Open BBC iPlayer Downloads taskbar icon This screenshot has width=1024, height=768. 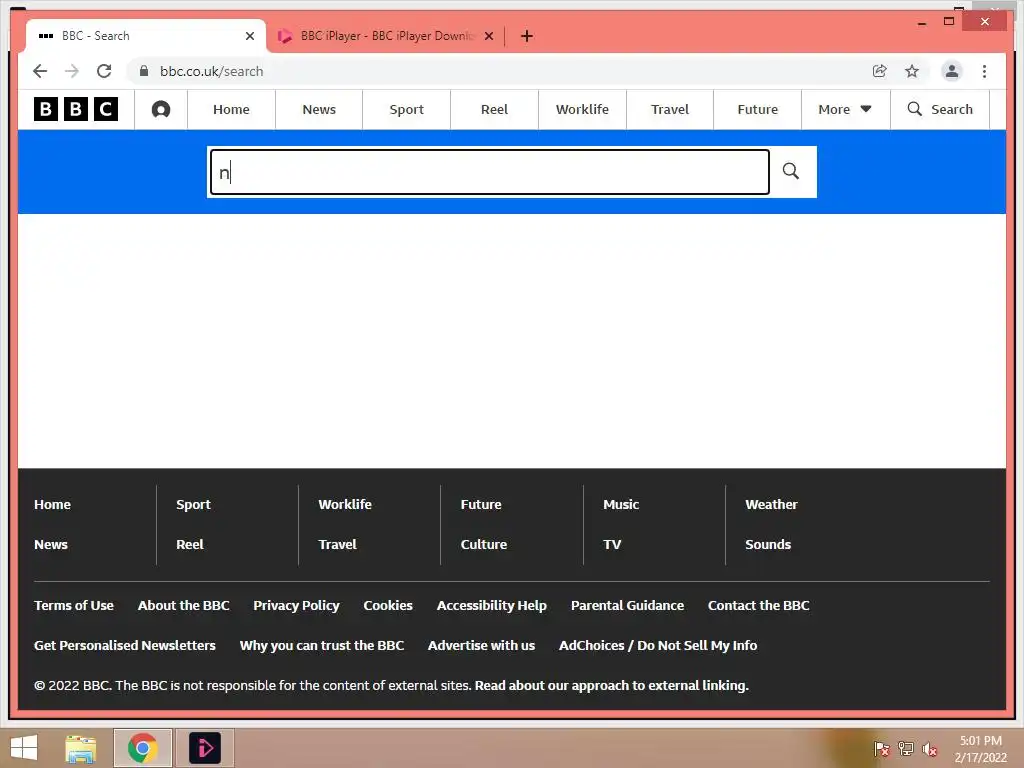(204, 748)
